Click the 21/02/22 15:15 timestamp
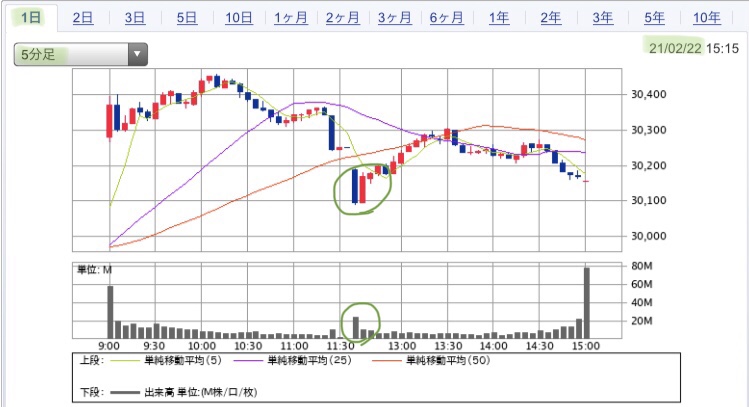Screen dimensions: 749x407 coord(694,48)
